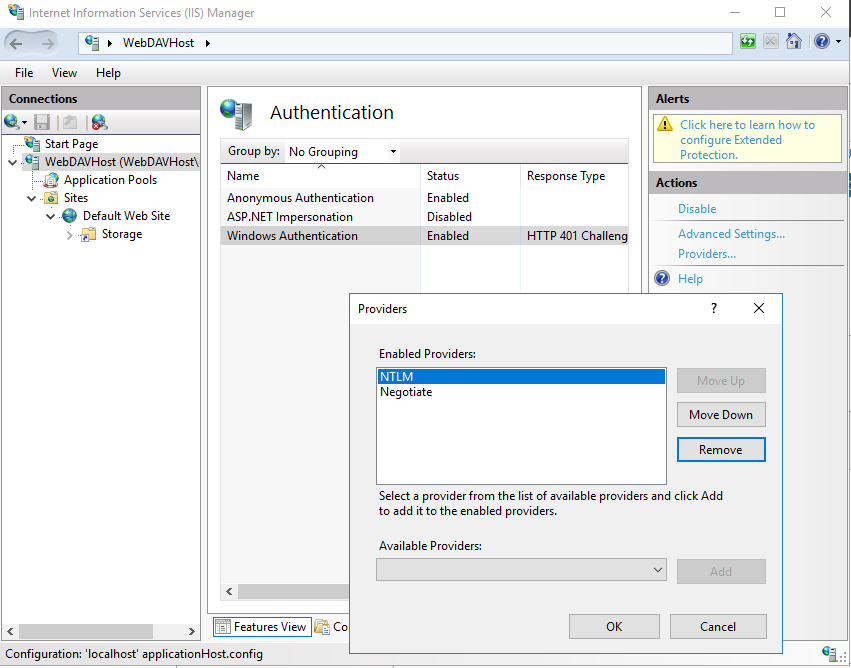The width and height of the screenshot is (851, 668).
Task: Click the Delete Connection icon
Action: (99, 122)
